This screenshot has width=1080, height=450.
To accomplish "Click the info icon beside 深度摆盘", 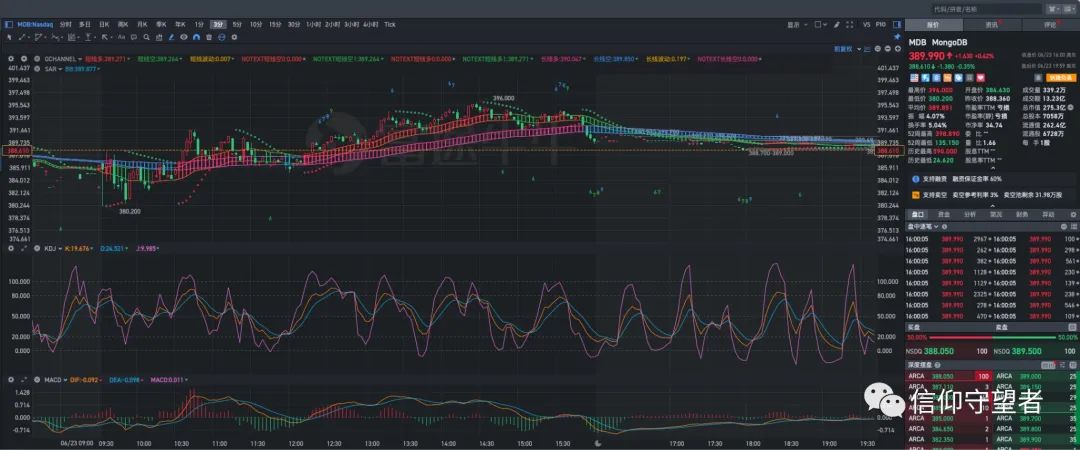I will (937, 365).
